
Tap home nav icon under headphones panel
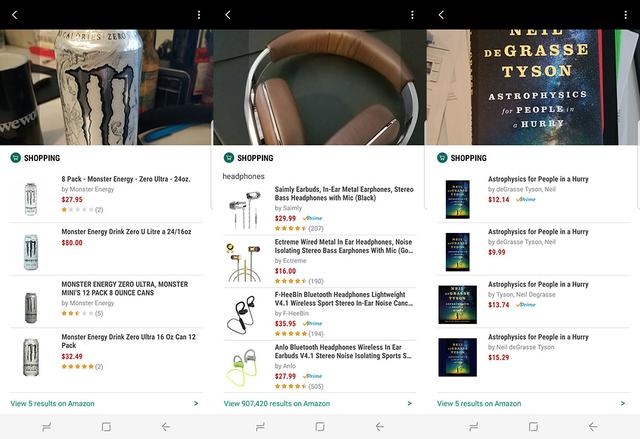click(x=320, y=427)
